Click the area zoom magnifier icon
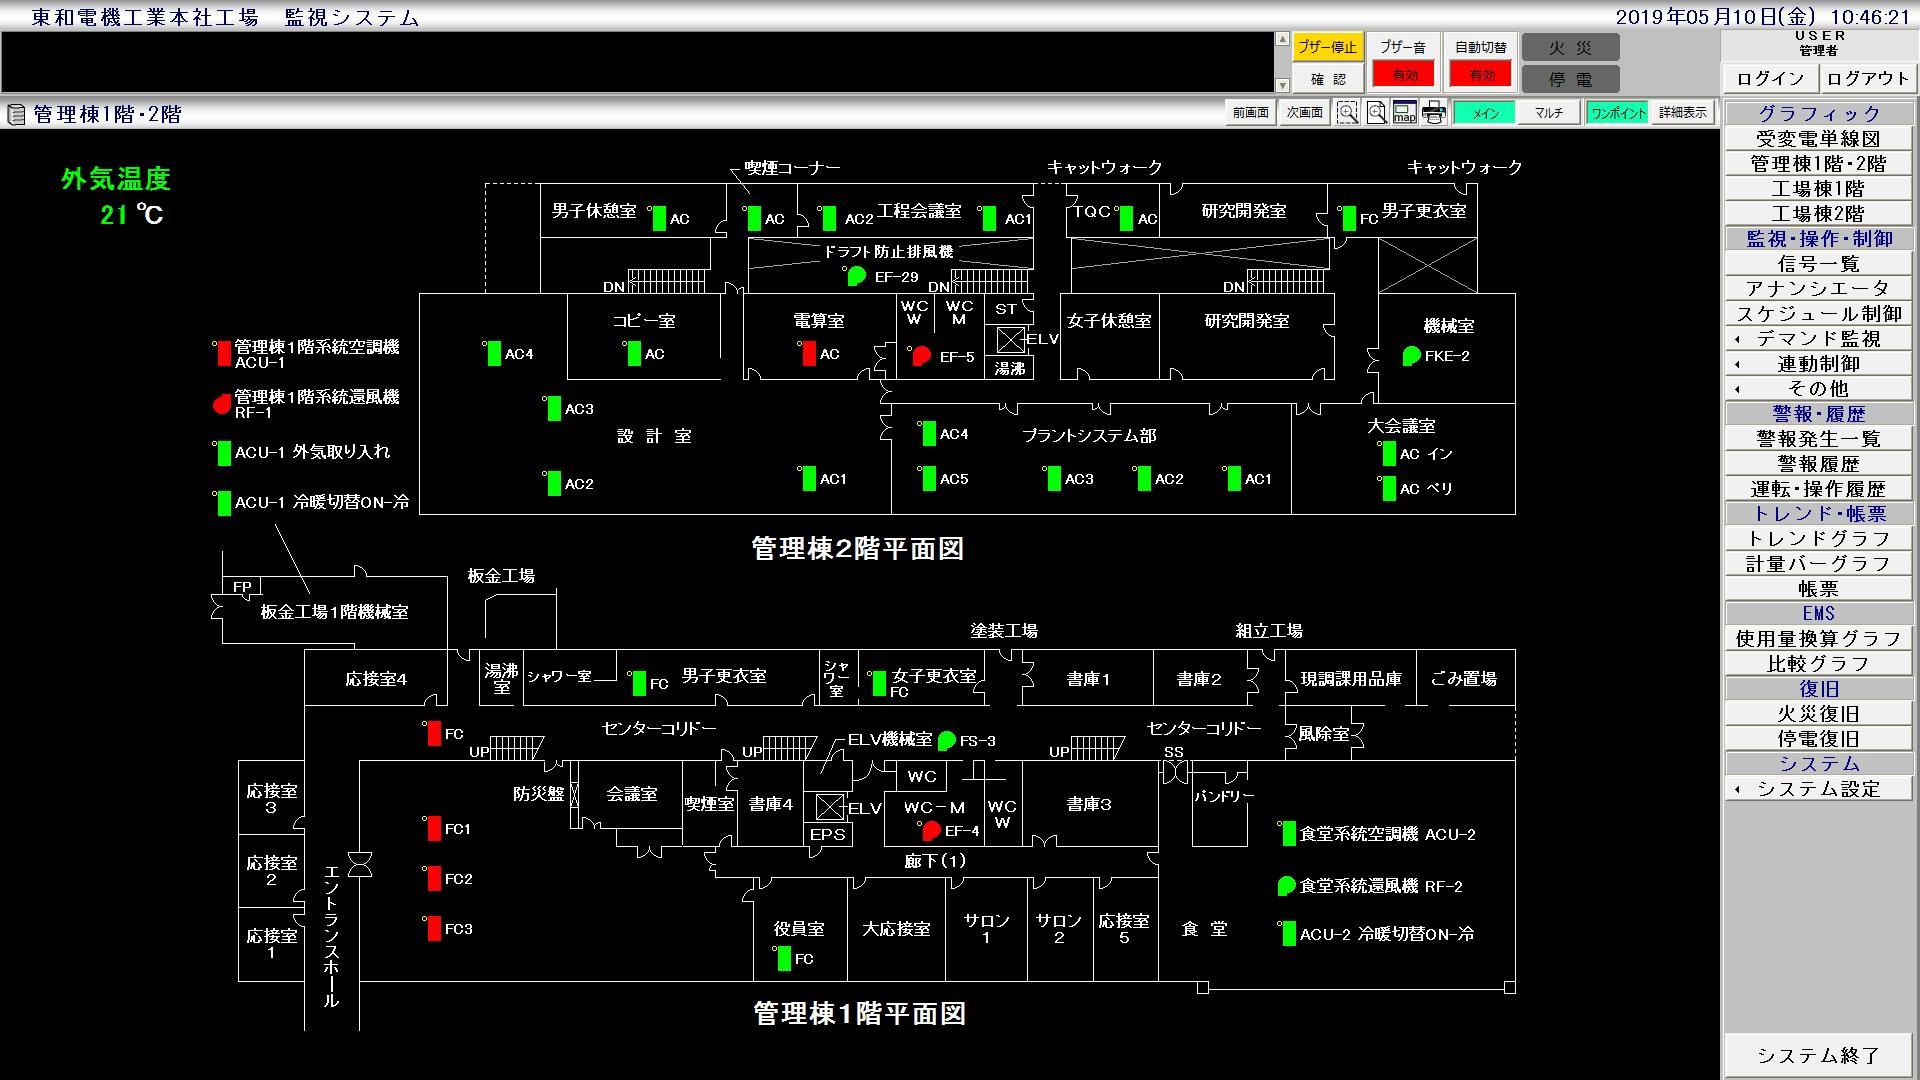Image resolution: width=1920 pixels, height=1080 pixels. coord(1347,113)
